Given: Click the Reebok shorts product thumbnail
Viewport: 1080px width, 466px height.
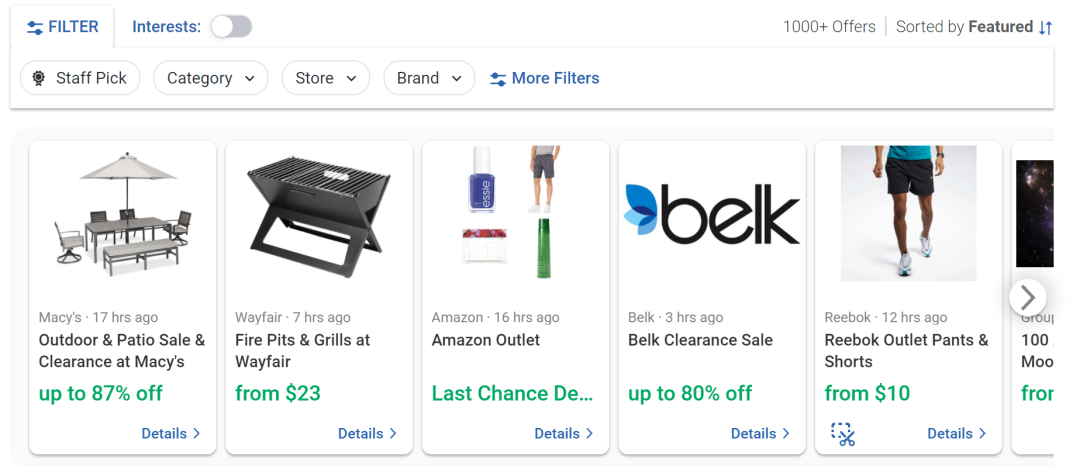Looking at the screenshot, I should pyautogui.click(x=908, y=213).
